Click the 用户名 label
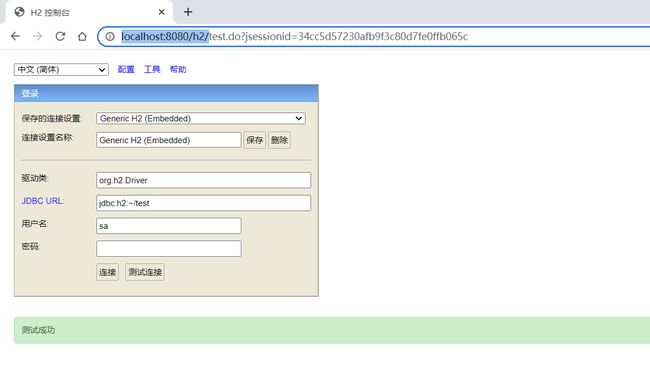The width and height of the screenshot is (650, 367). tap(35, 224)
